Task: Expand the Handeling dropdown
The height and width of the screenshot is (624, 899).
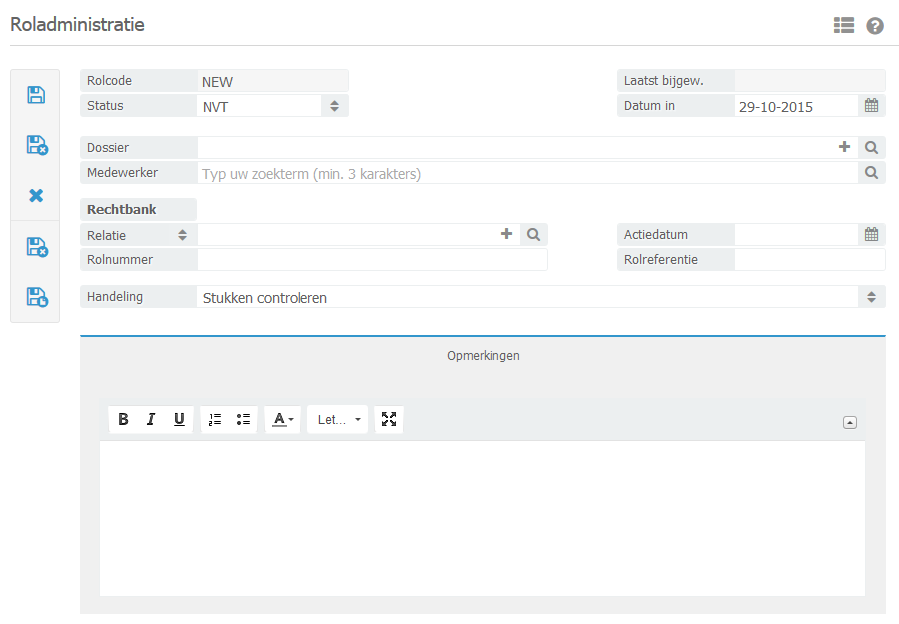Action: click(540, 297)
